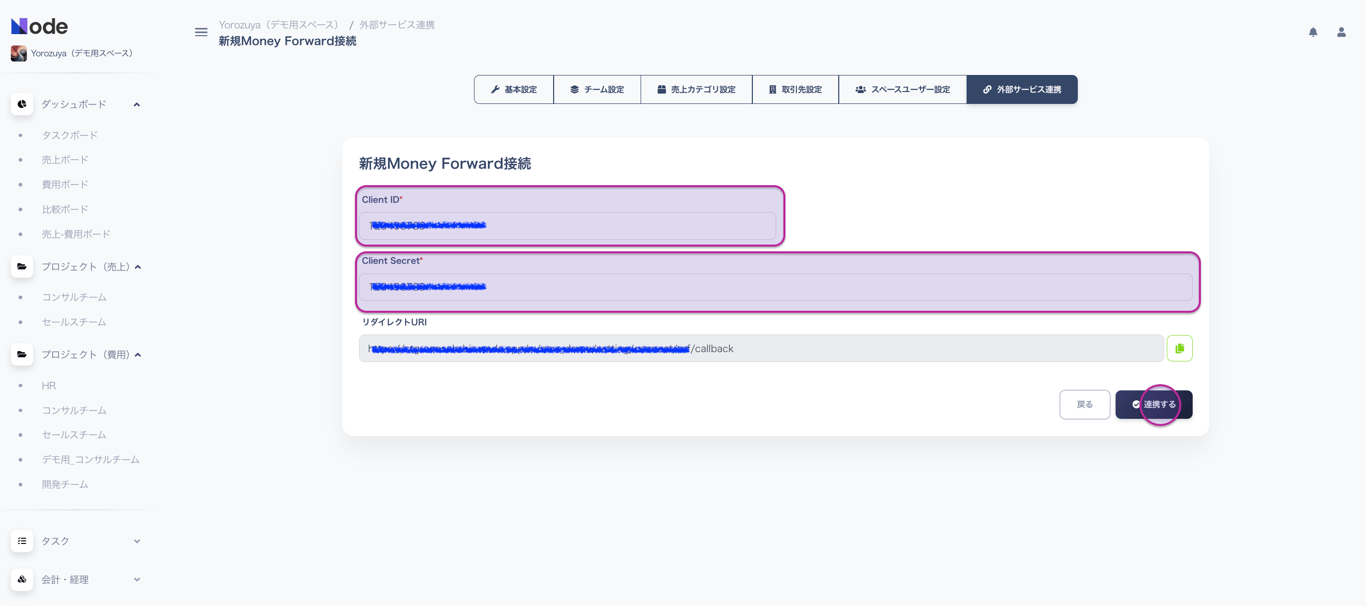This screenshot has height=606, width=1366.
Task: Select the スペースユーザー設定 tab
Action: click(902, 89)
